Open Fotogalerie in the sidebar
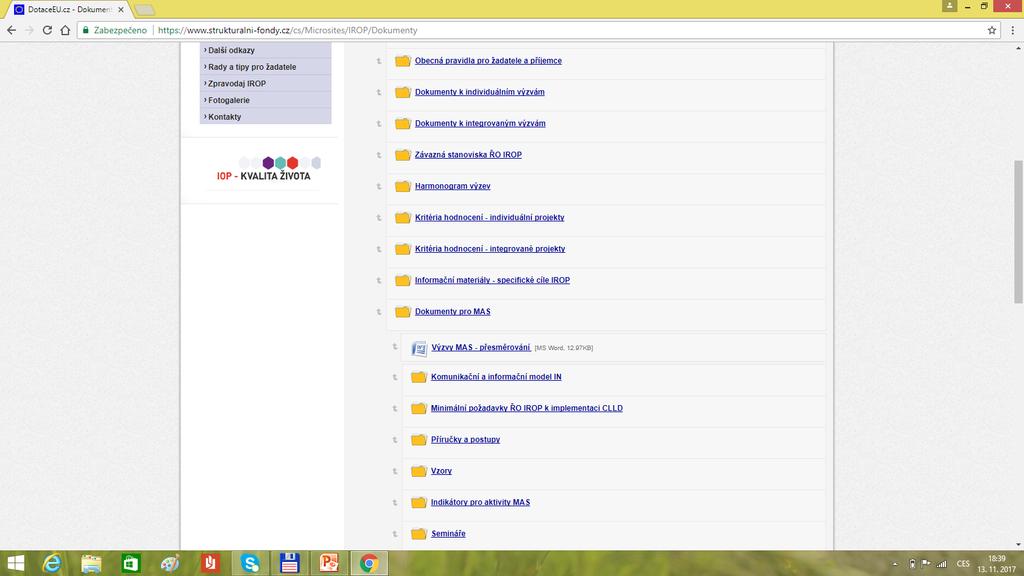 click(229, 100)
